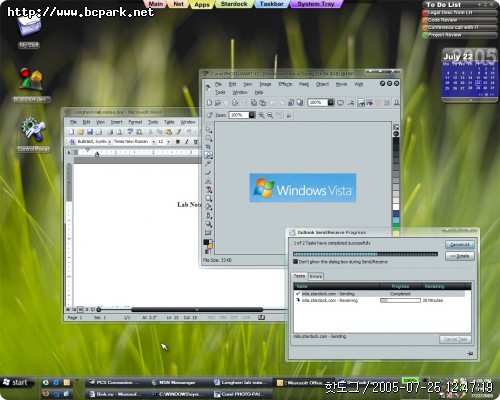Click the Project Review to-do item

point(459,35)
